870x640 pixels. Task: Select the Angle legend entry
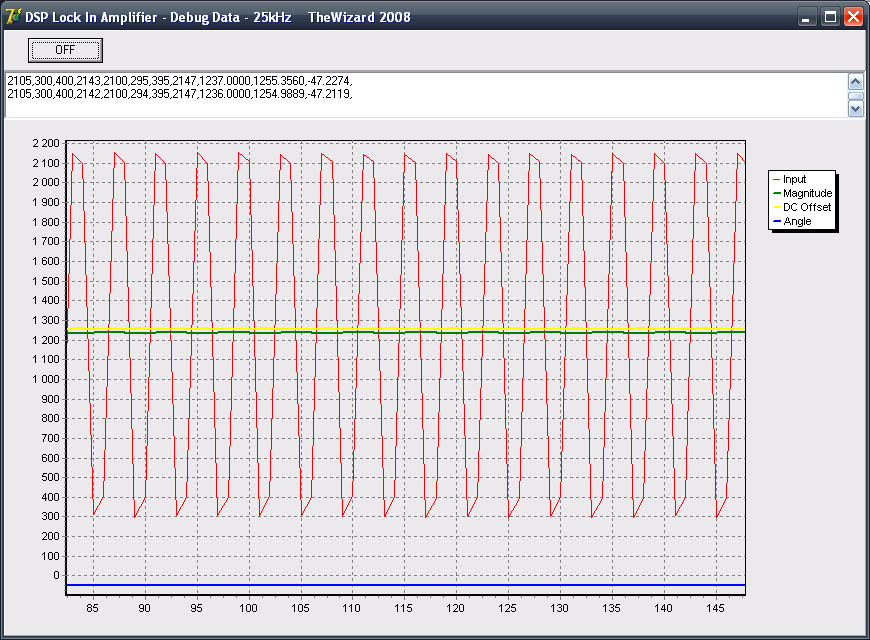[797, 221]
